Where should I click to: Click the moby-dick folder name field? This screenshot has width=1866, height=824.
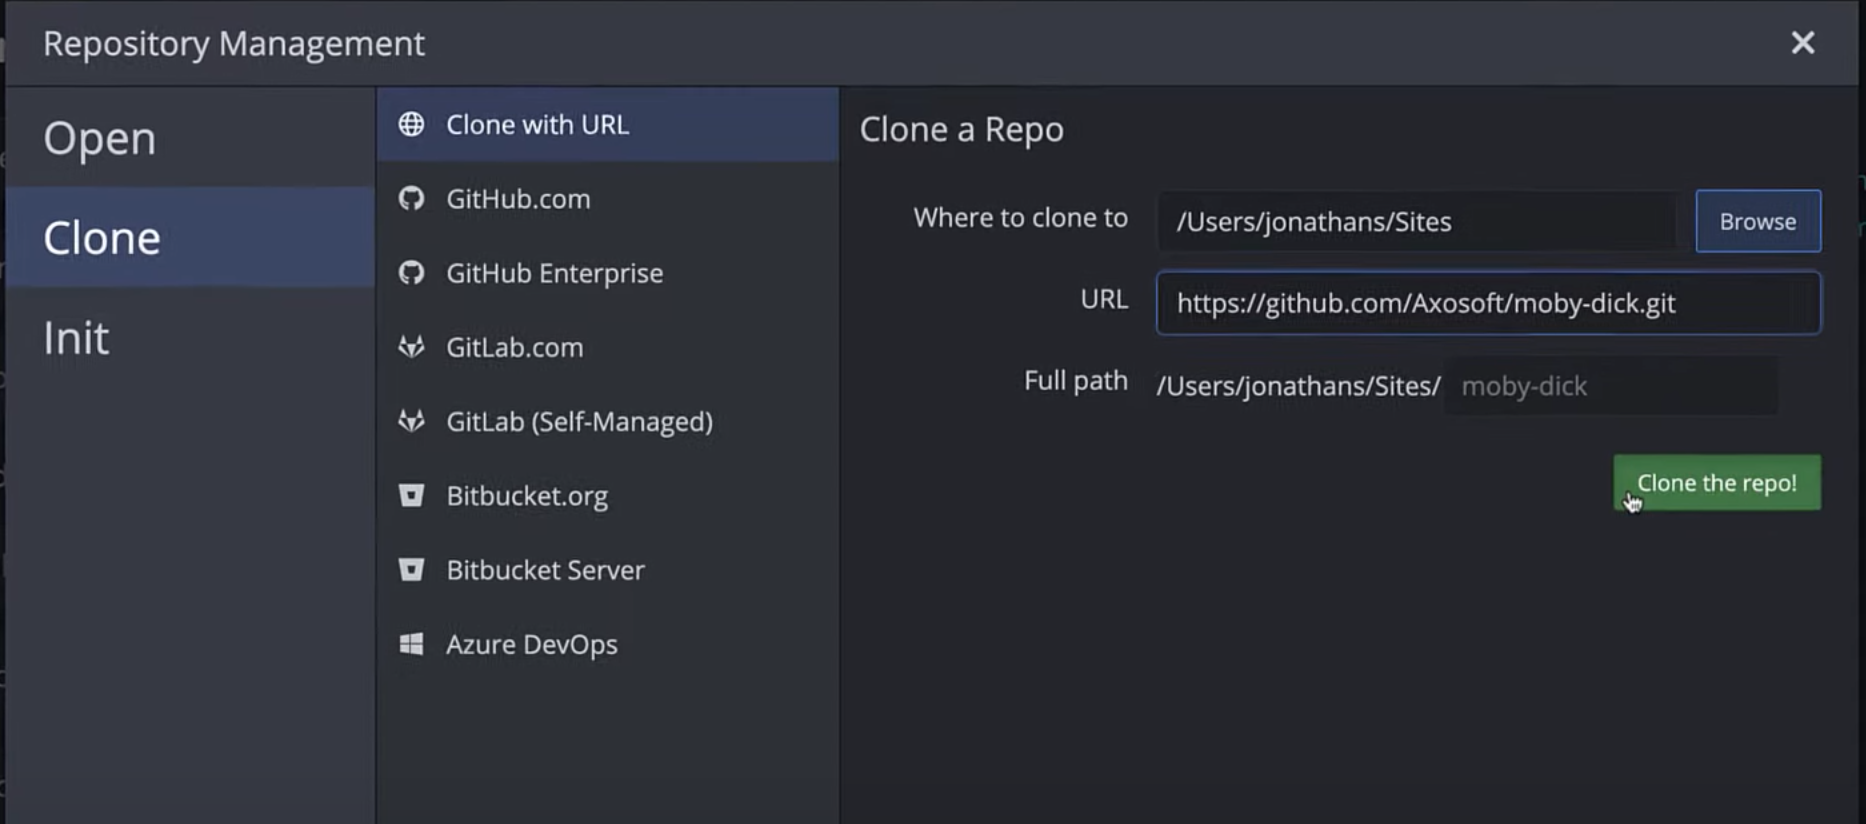(x=1611, y=386)
